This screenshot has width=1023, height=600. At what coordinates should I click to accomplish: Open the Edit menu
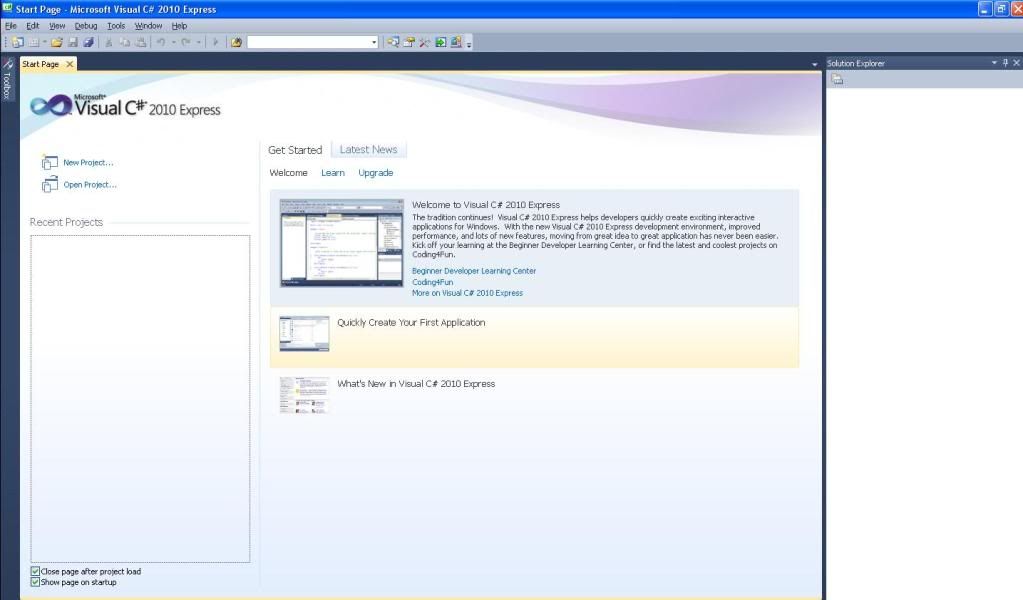click(33, 26)
